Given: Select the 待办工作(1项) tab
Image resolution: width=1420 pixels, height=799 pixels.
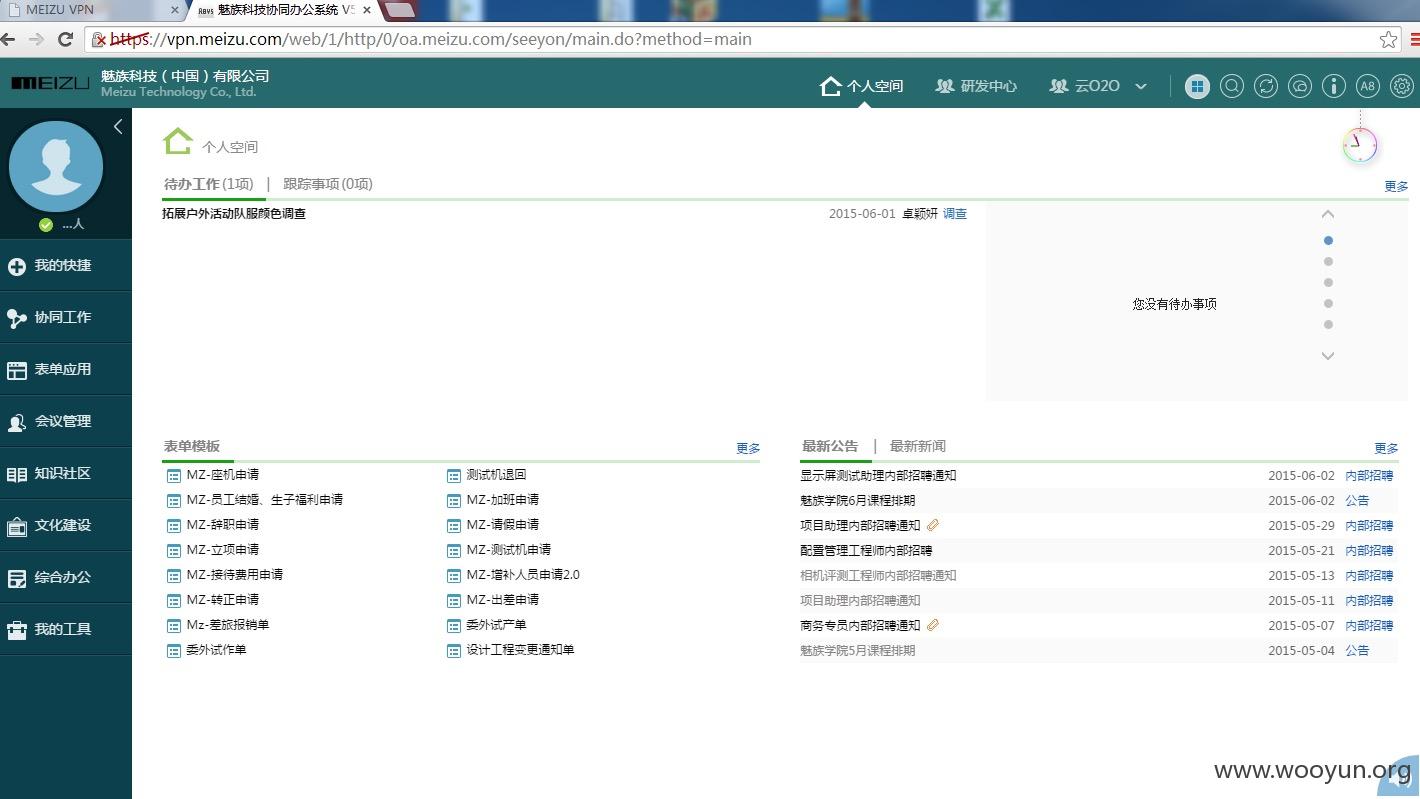Looking at the screenshot, I should tap(208, 184).
